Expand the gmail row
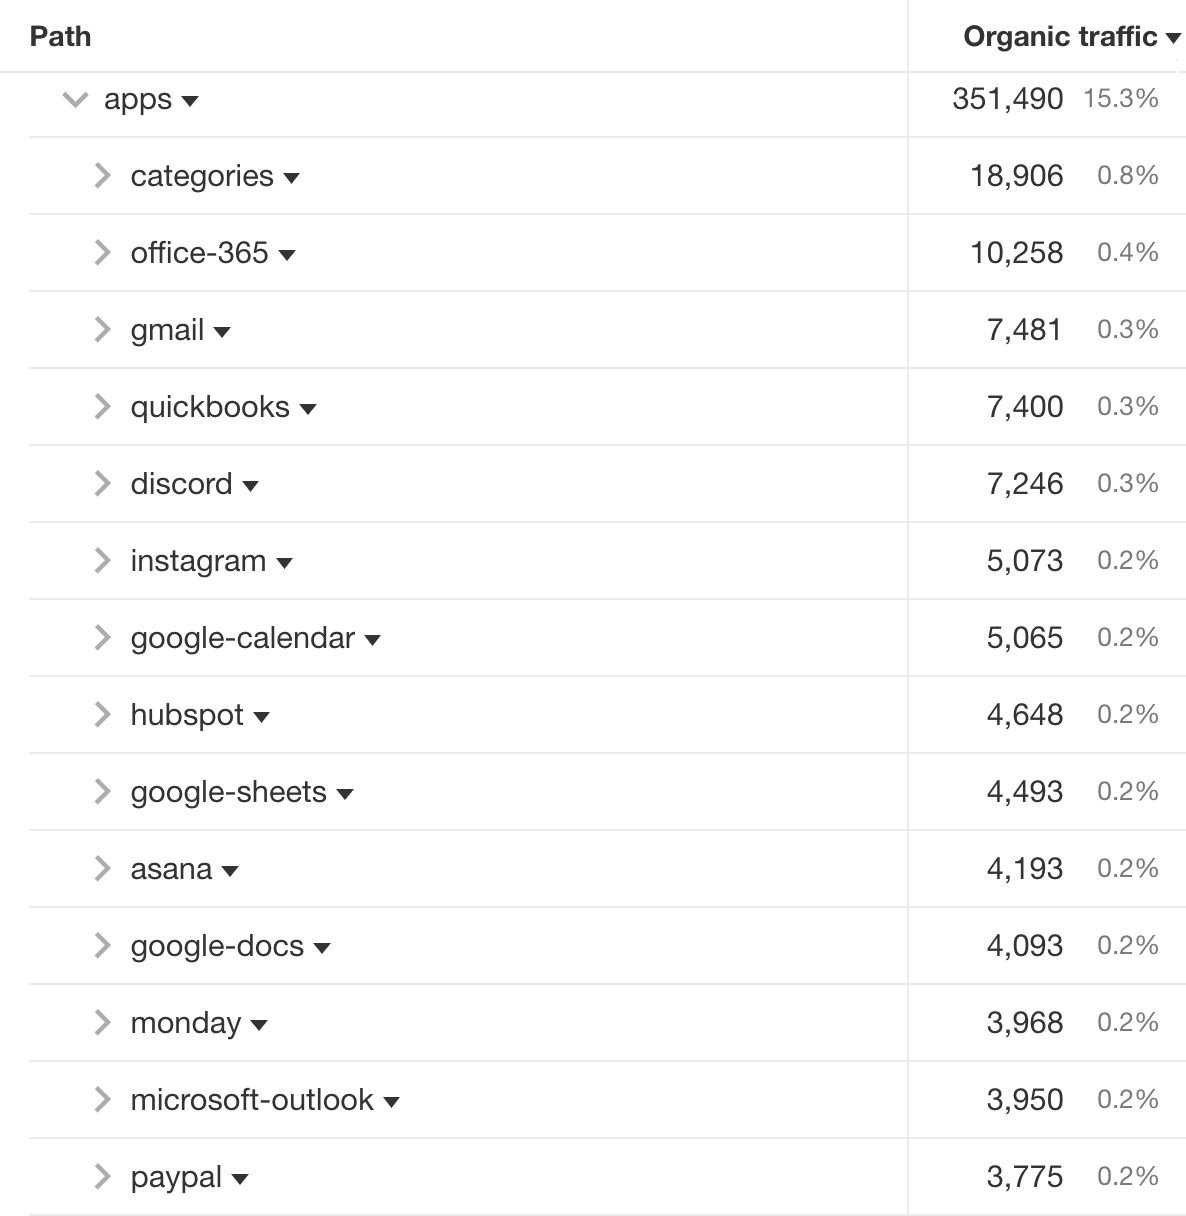 click(101, 329)
